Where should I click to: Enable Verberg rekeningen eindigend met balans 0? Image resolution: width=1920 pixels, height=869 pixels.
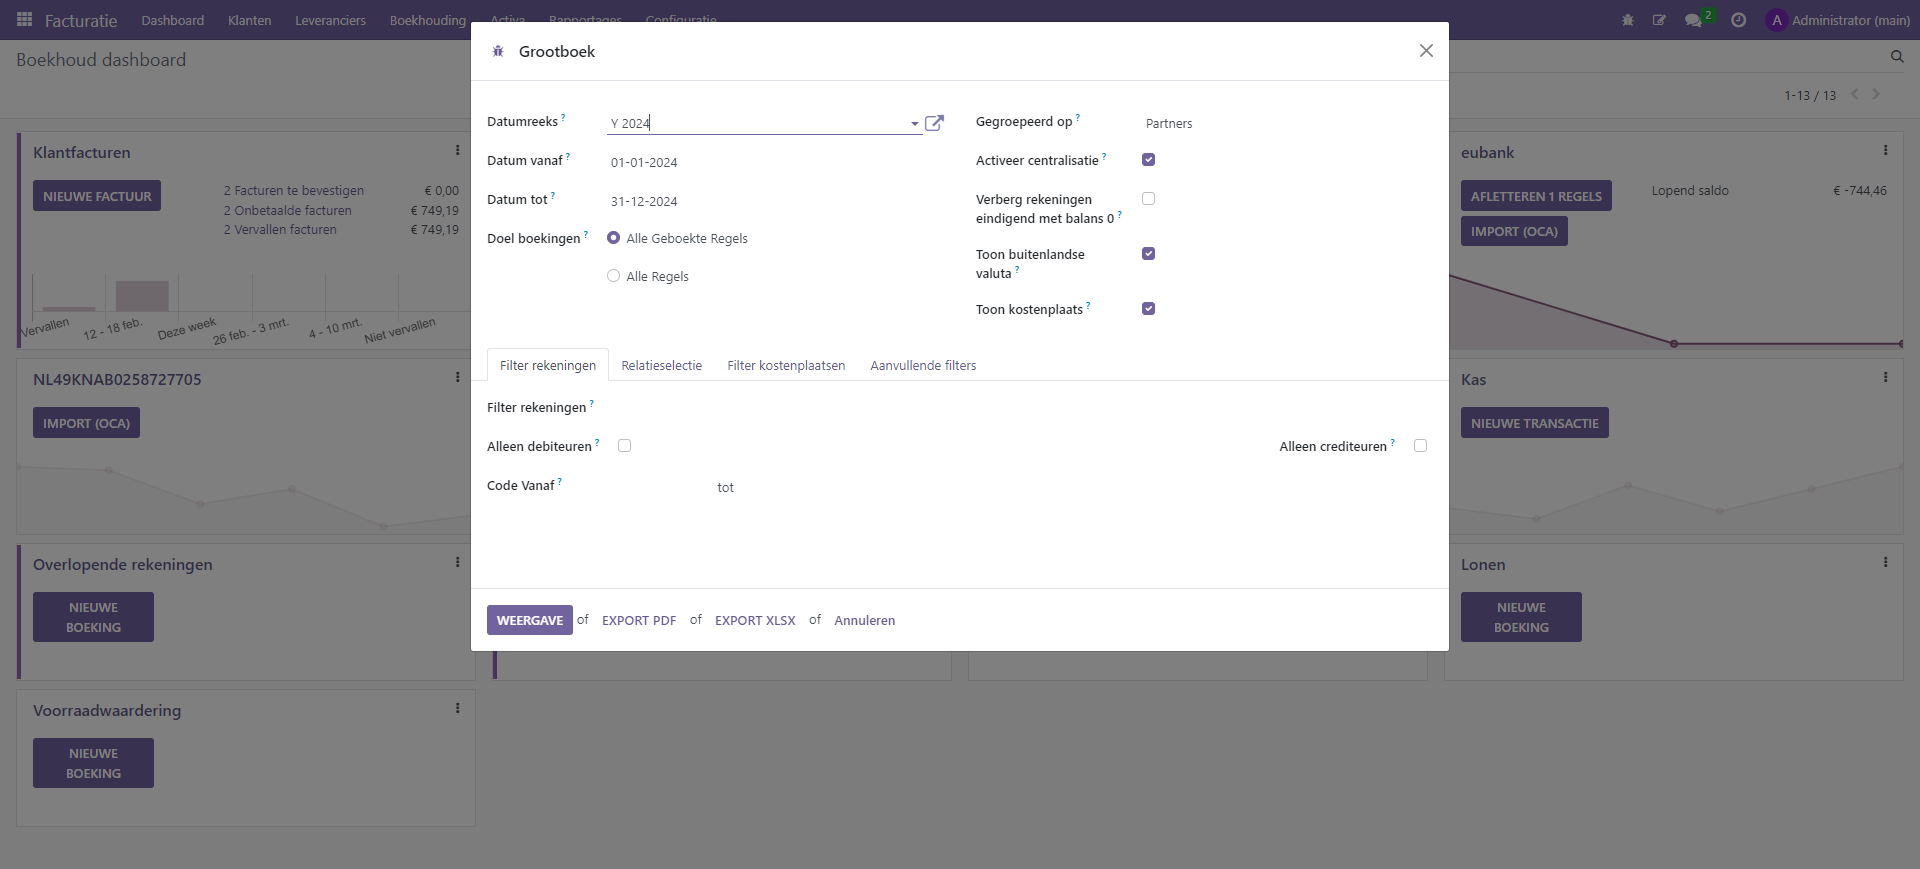click(1148, 199)
